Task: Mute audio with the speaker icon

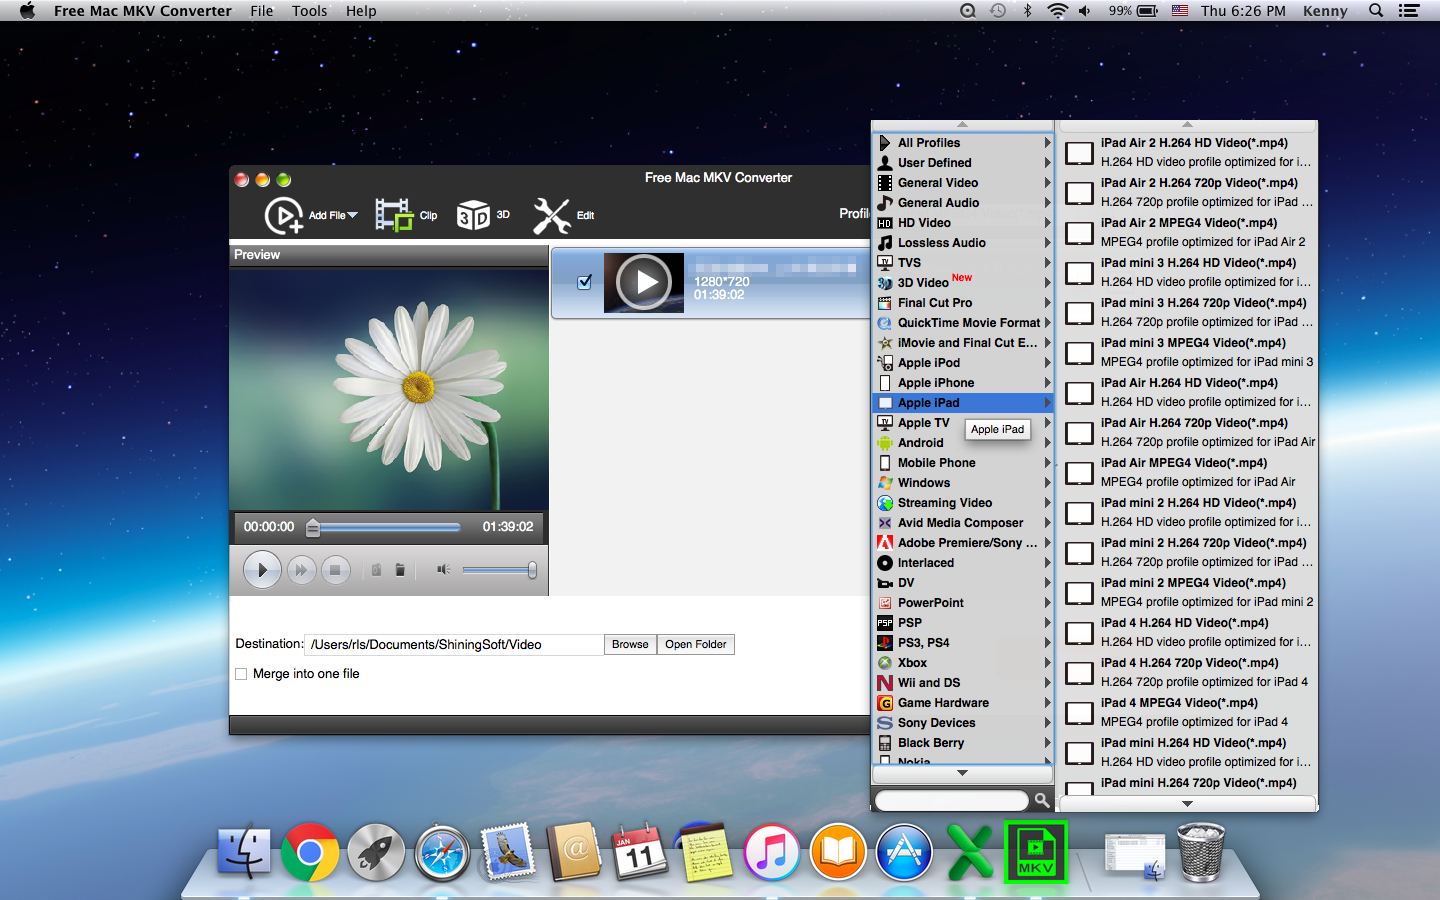Action: [x=443, y=570]
